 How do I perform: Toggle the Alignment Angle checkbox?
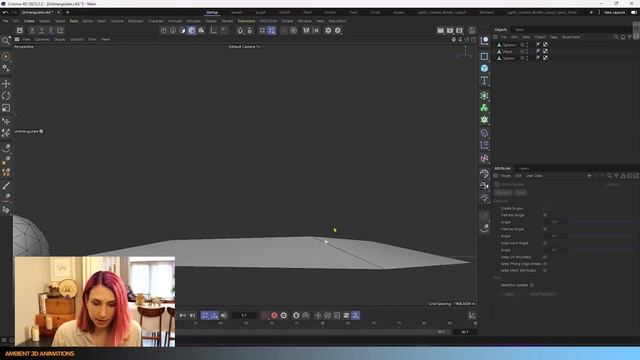pyautogui.click(x=545, y=243)
